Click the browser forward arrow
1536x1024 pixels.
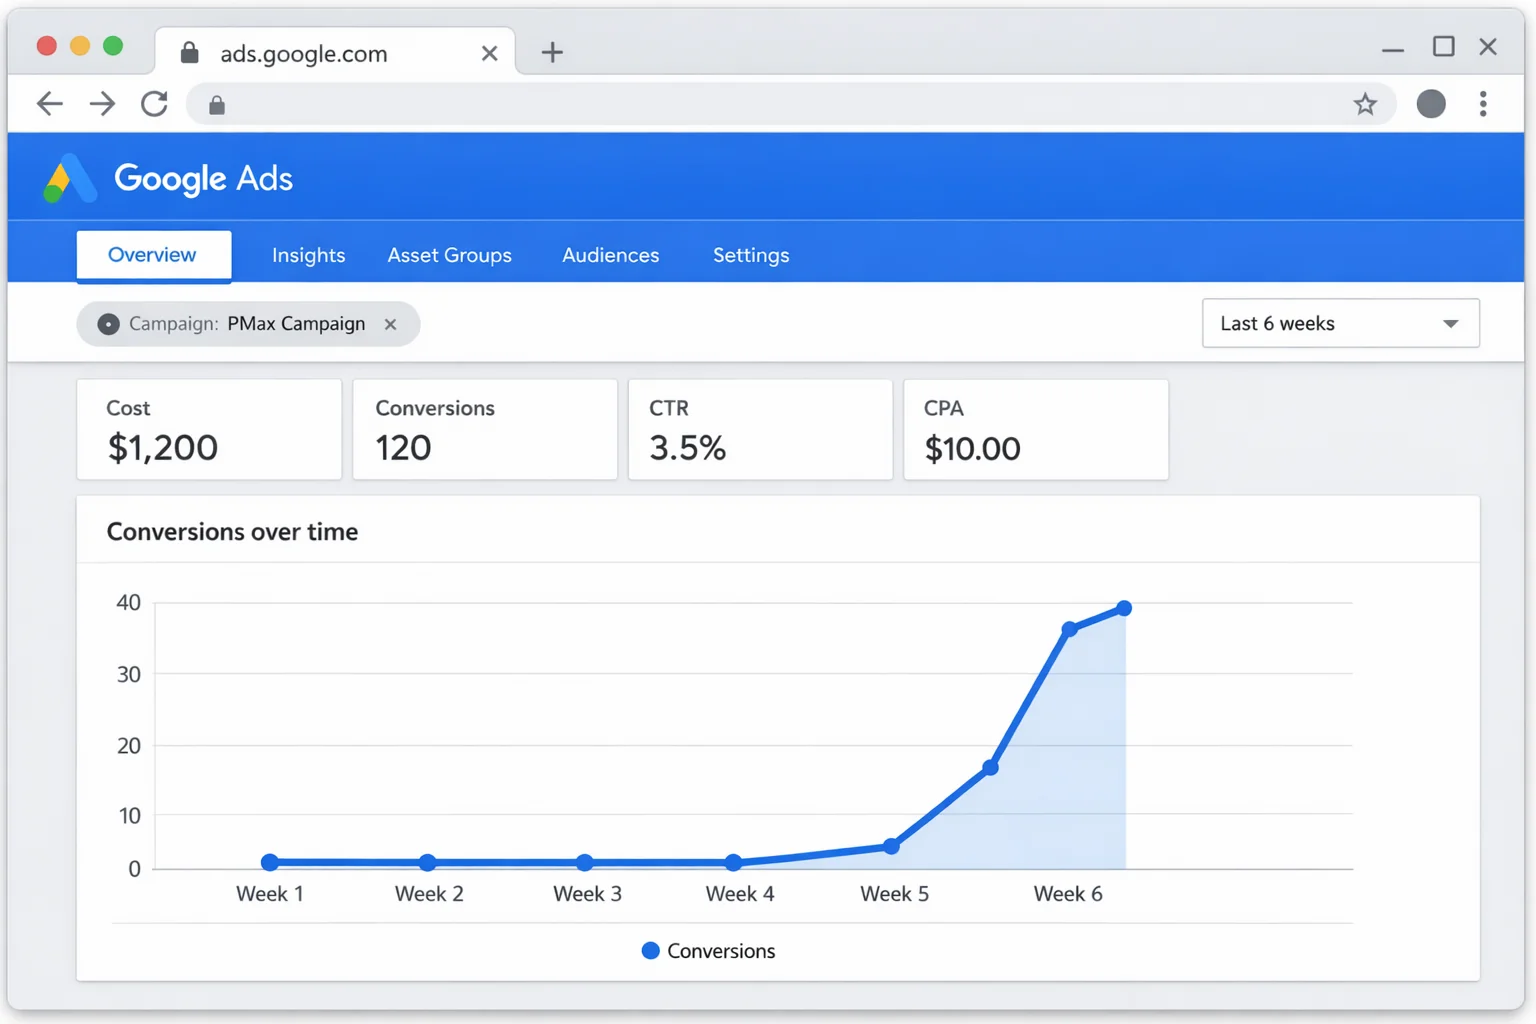coord(102,104)
